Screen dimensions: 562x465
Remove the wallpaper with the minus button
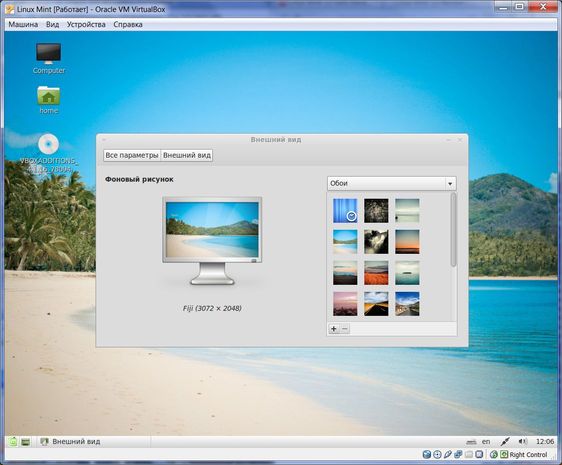point(344,328)
